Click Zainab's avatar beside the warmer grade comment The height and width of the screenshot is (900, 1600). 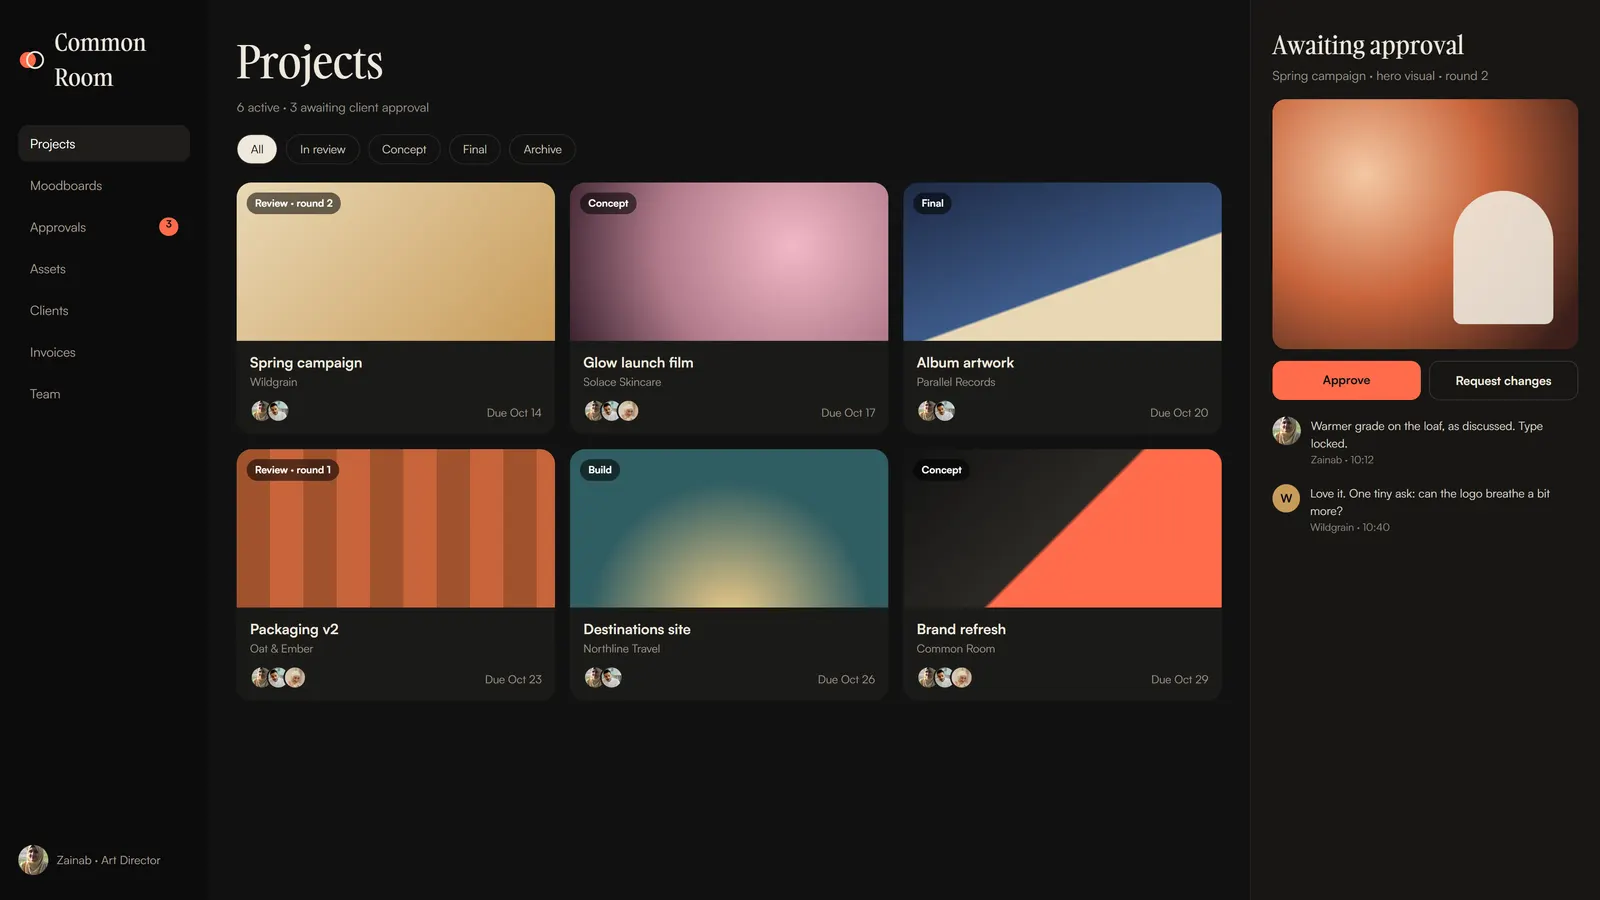click(1286, 431)
